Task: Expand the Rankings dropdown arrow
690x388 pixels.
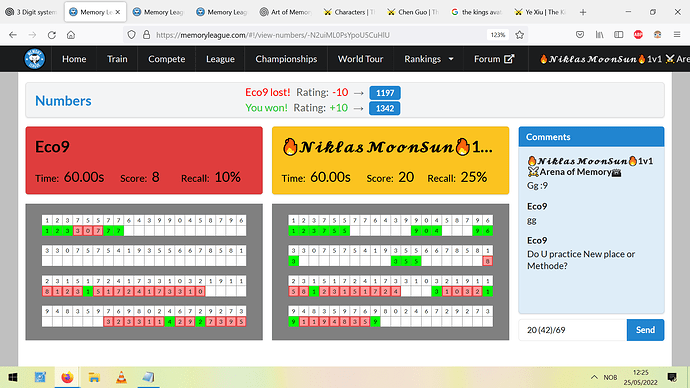Action: tap(451, 59)
